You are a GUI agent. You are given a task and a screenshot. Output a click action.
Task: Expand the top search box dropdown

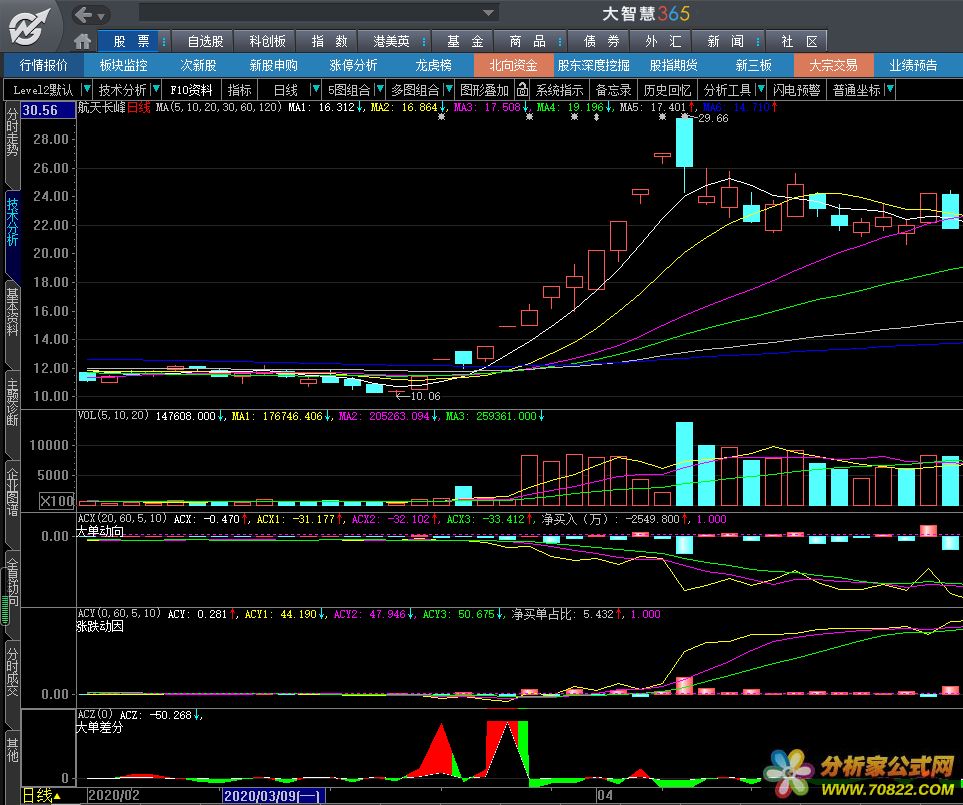coord(488,12)
